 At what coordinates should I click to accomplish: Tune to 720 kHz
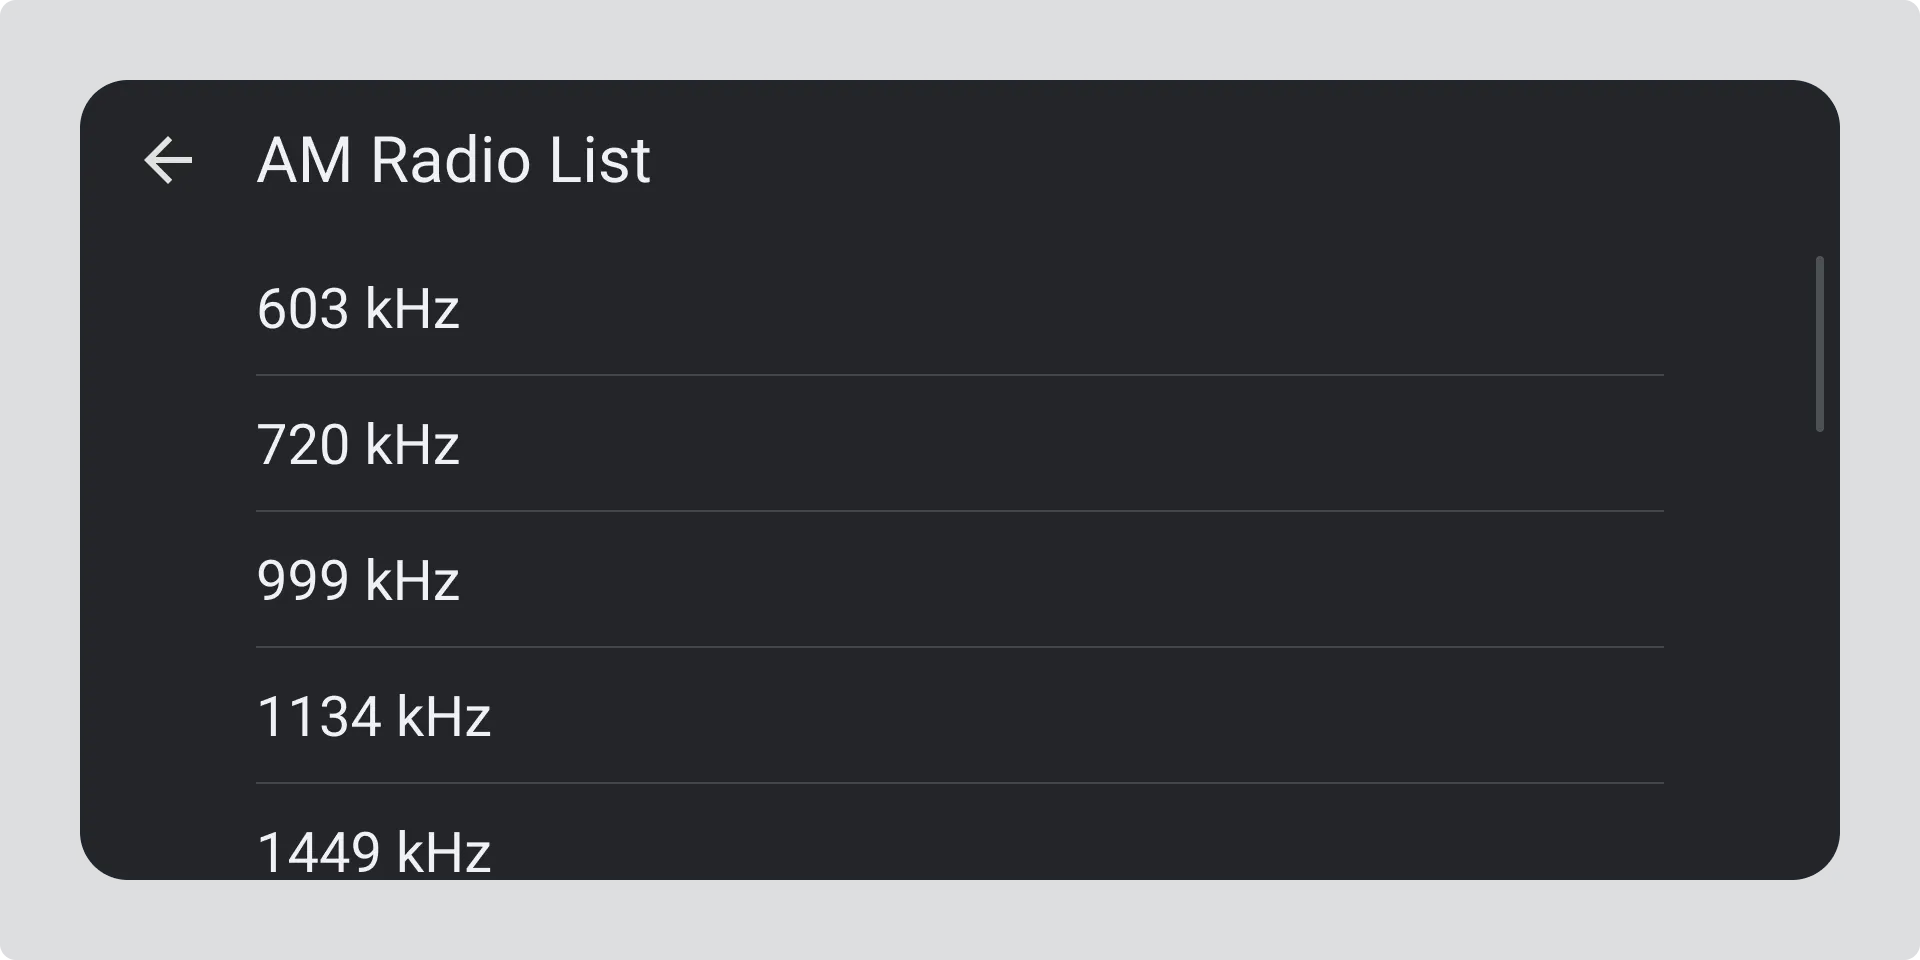click(358, 444)
